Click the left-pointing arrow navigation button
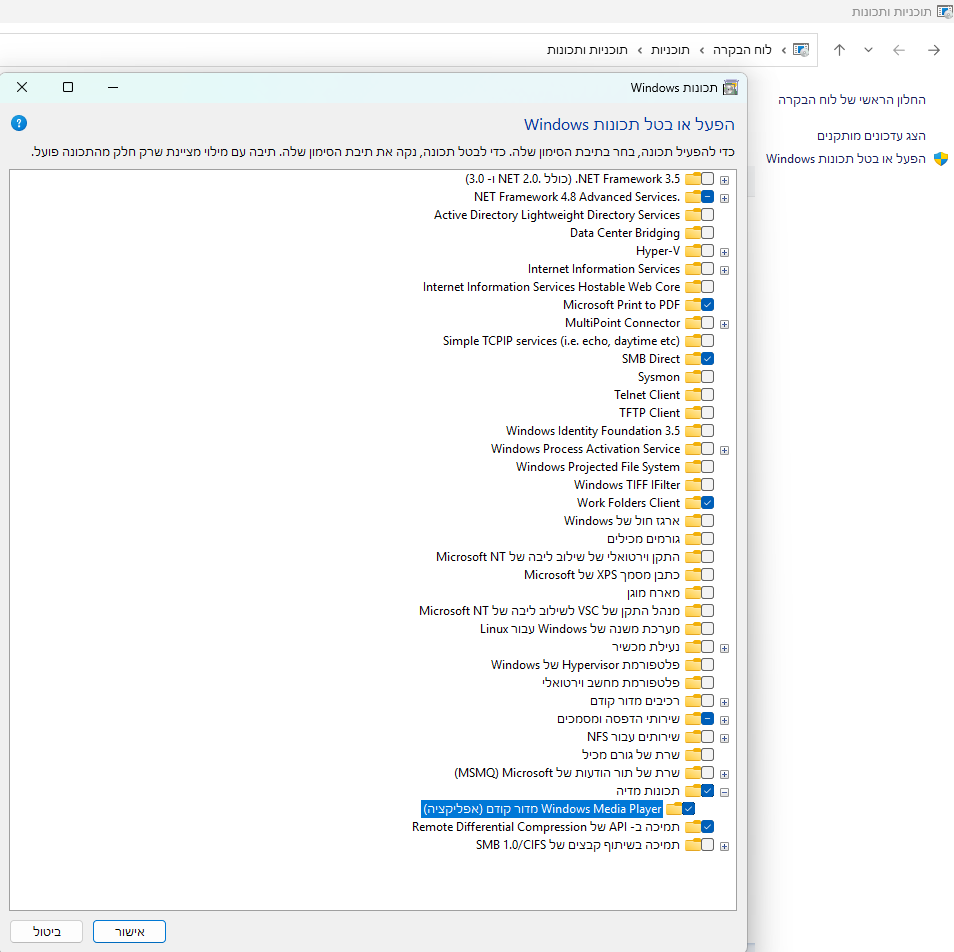Image resolution: width=954 pixels, height=952 pixels. click(899, 50)
